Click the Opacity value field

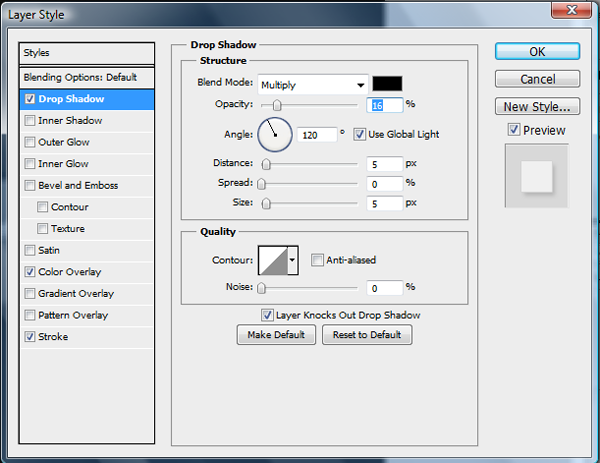tap(385, 105)
